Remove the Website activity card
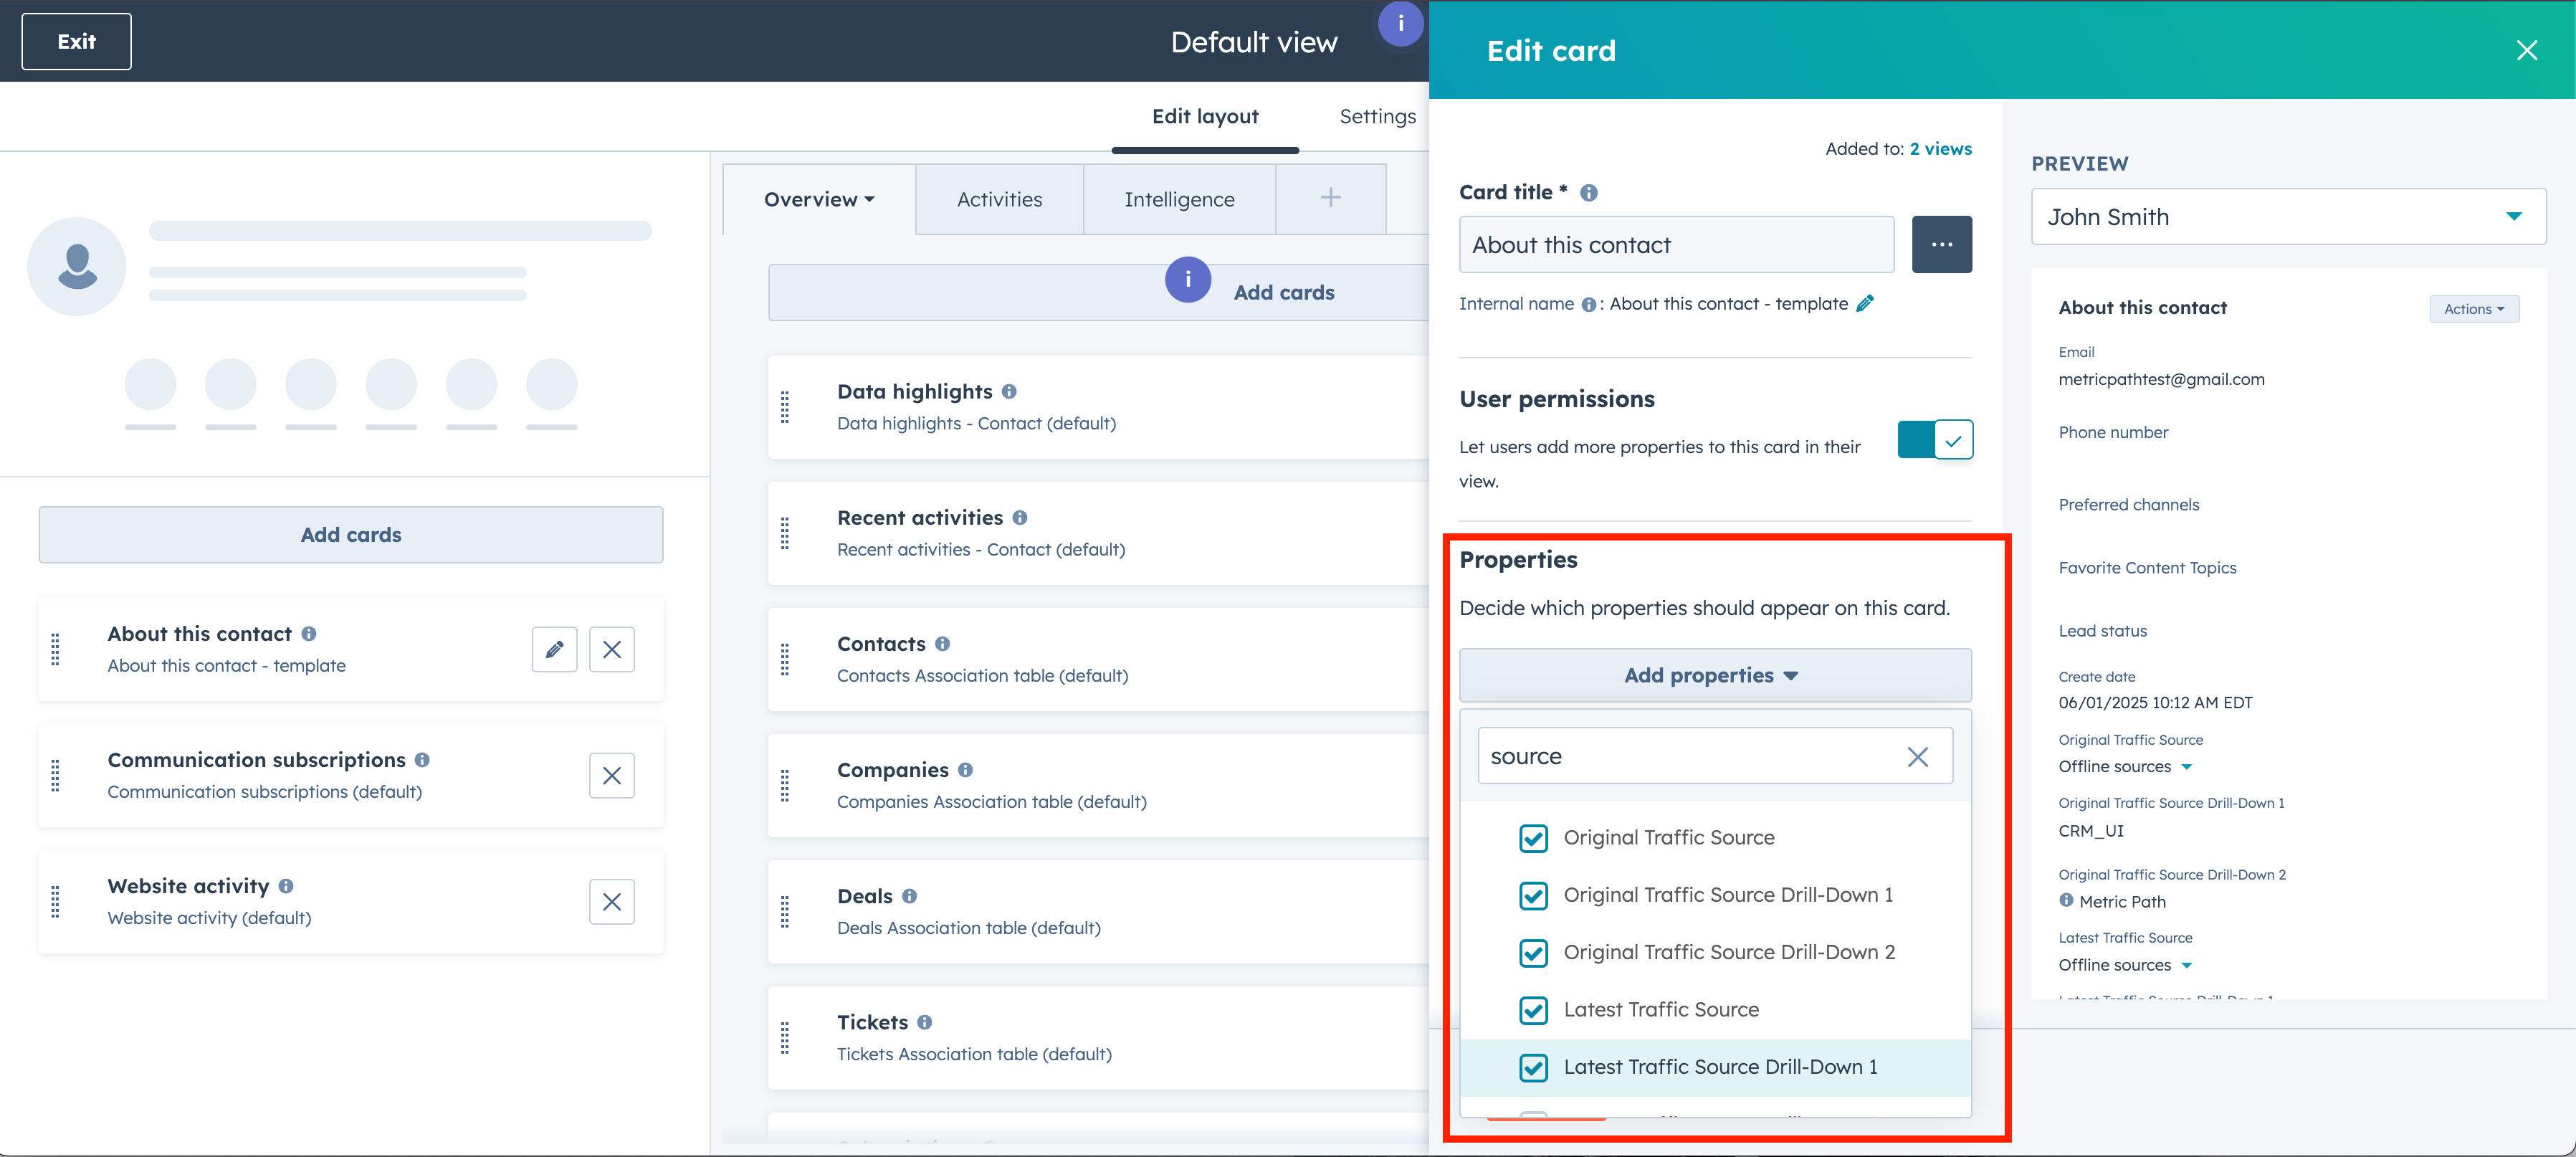This screenshot has height=1157, width=2576. (612, 902)
